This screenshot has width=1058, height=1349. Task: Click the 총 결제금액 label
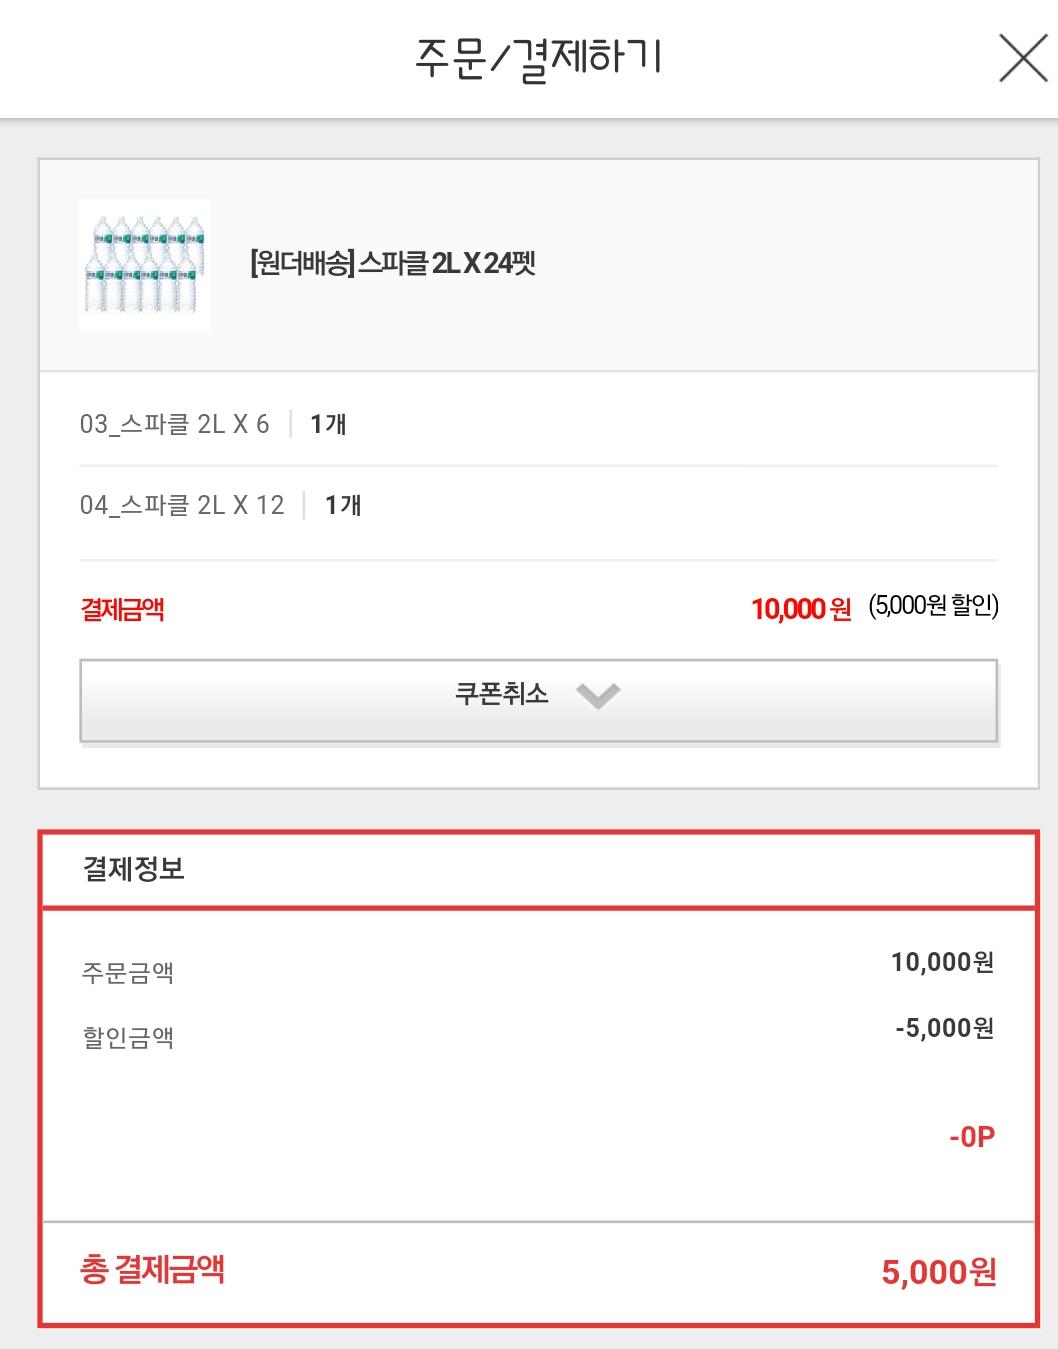152,1270
